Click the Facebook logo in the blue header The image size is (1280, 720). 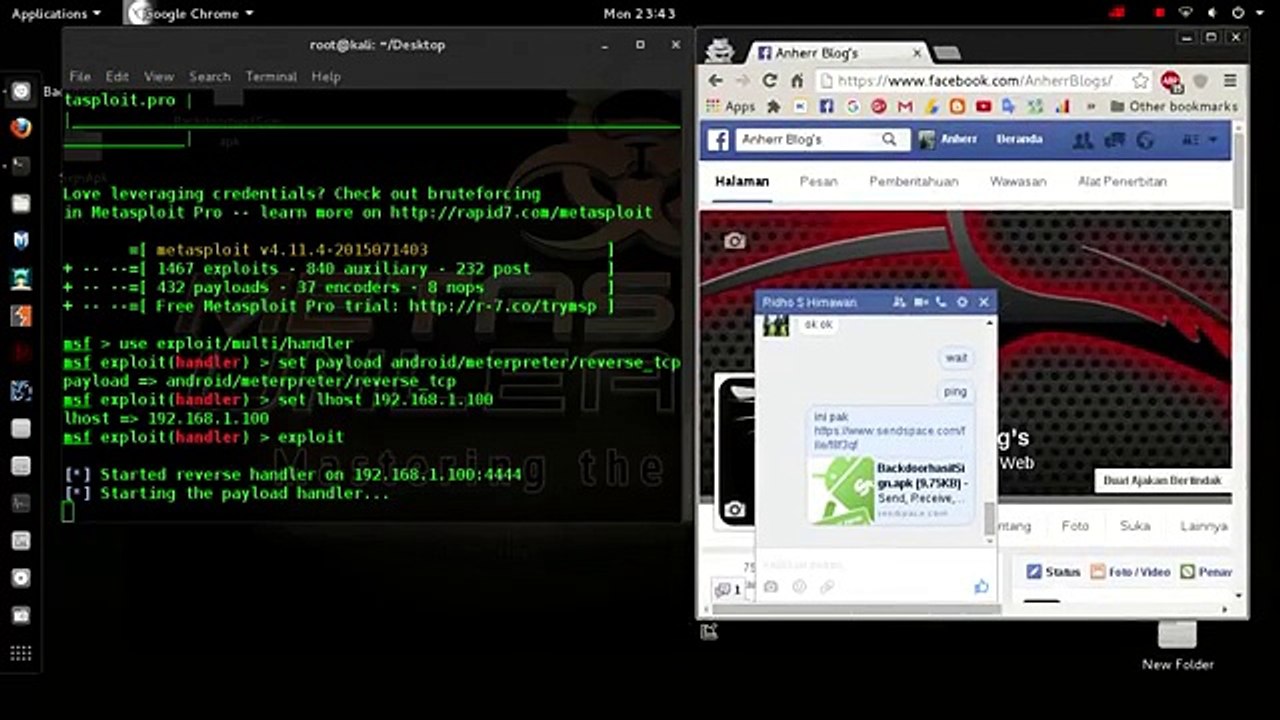coord(718,140)
